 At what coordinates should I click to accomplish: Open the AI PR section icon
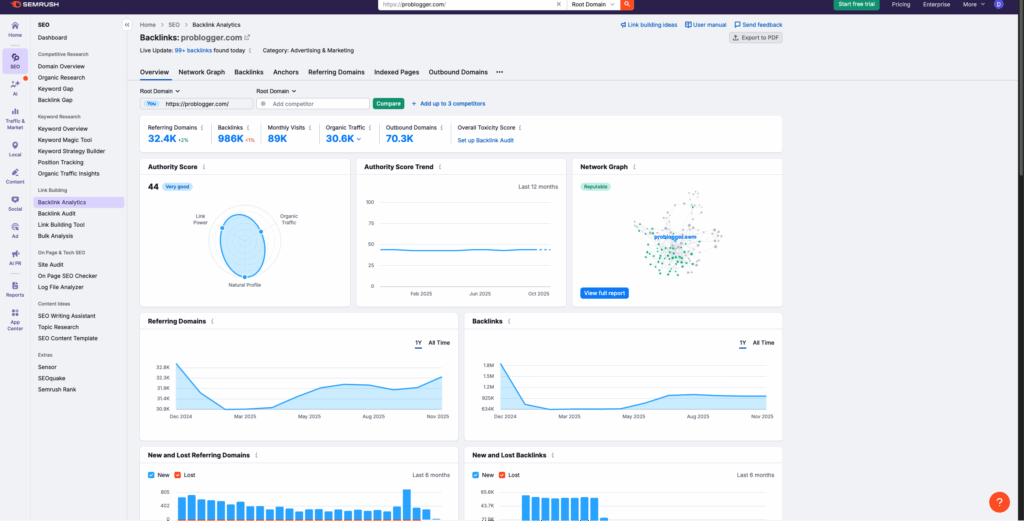point(15,257)
